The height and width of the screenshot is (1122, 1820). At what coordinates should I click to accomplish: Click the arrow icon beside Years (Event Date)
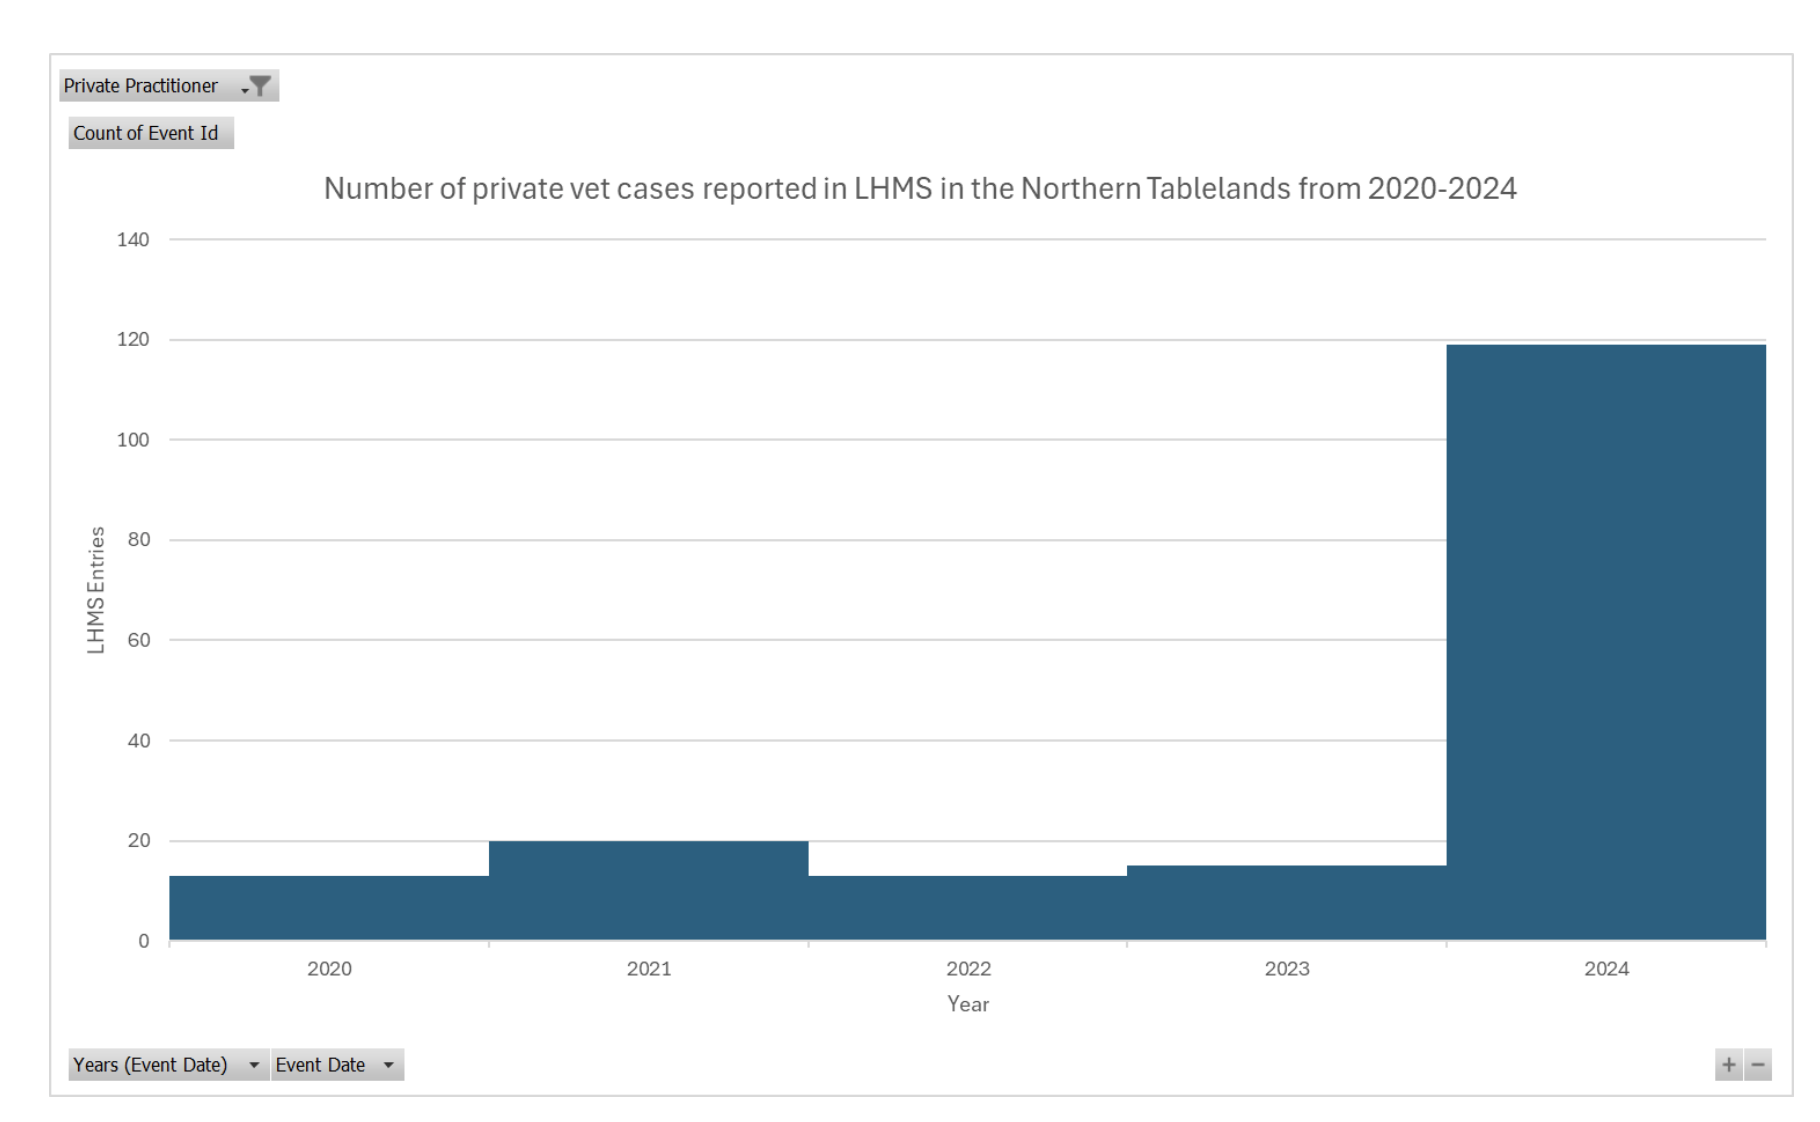click(253, 1064)
